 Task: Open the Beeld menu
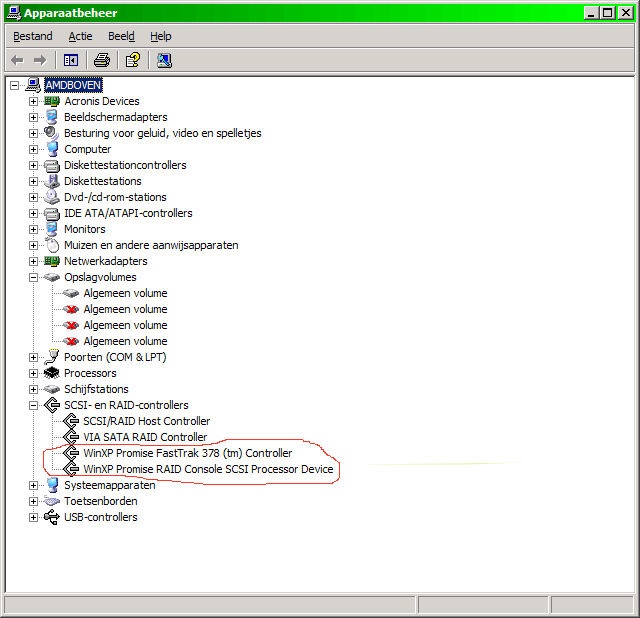121,36
